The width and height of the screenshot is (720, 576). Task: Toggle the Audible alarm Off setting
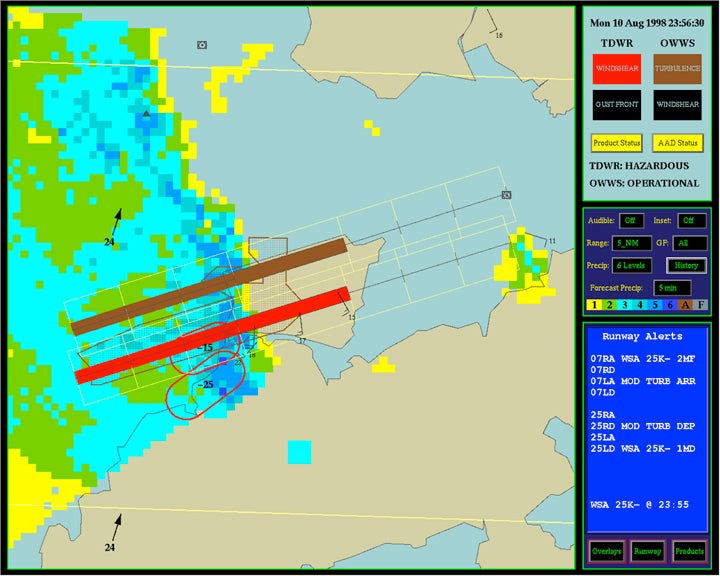click(x=631, y=220)
